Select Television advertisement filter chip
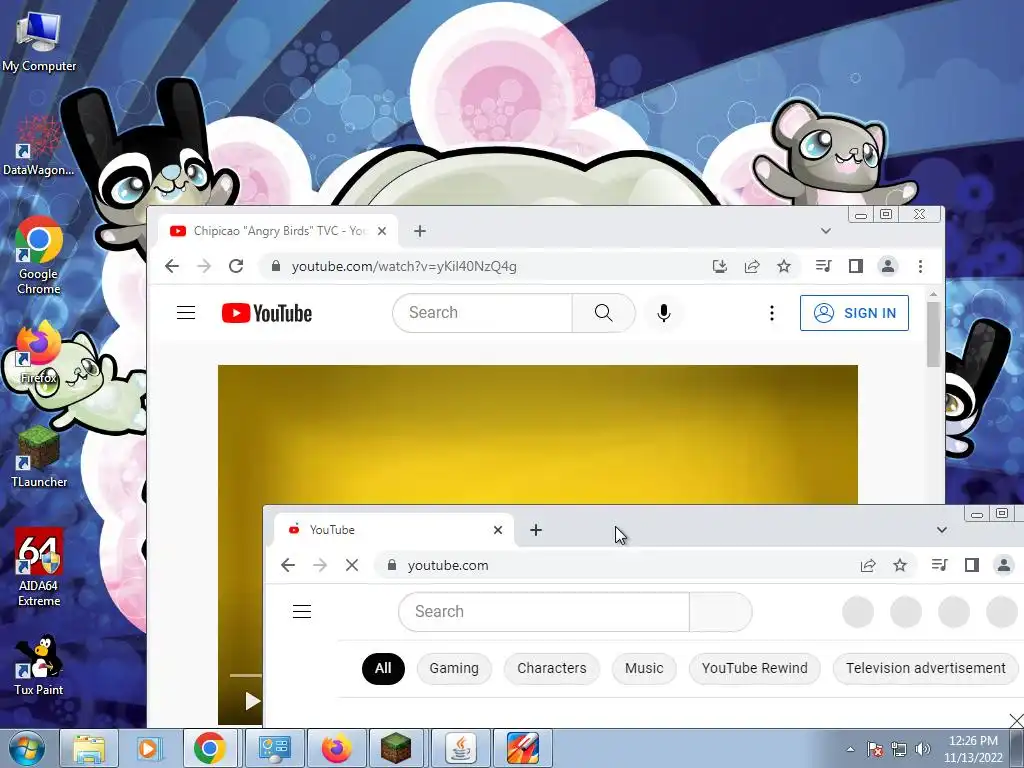The height and width of the screenshot is (768, 1024). point(925,669)
